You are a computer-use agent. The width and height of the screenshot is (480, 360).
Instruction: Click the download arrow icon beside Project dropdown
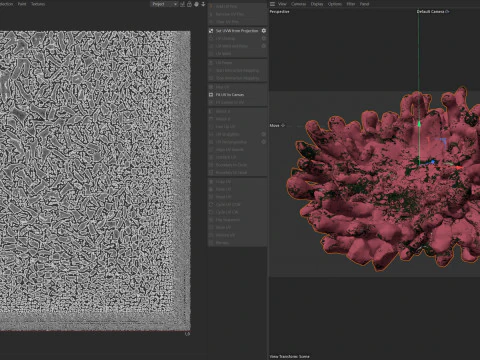click(x=203, y=4)
